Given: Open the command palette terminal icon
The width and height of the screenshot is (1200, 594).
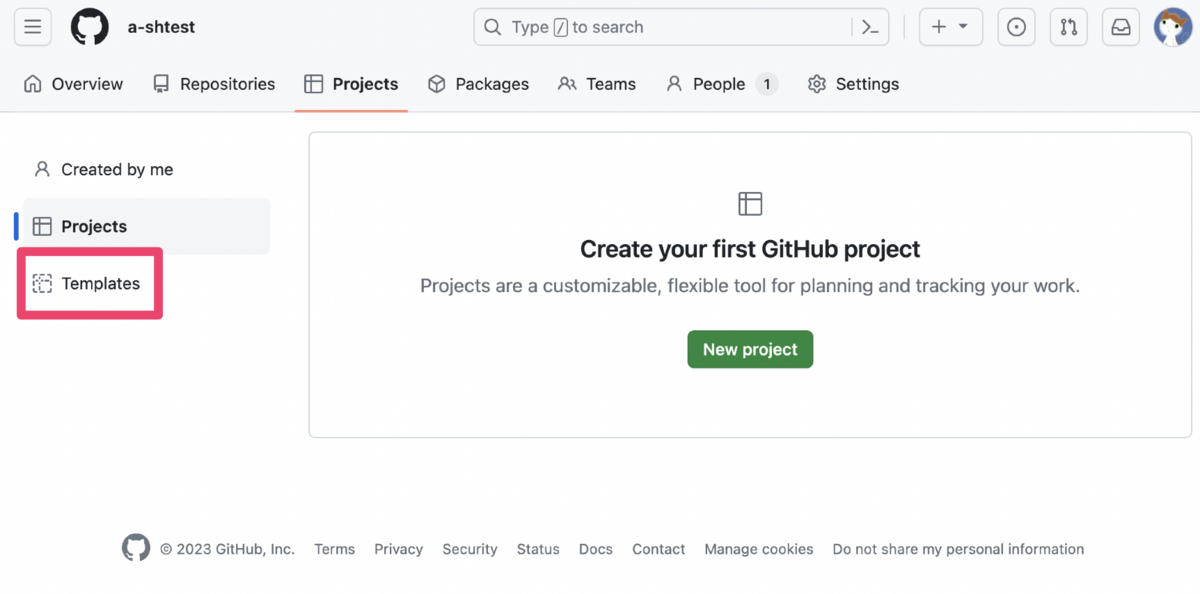Looking at the screenshot, I should tap(869, 27).
